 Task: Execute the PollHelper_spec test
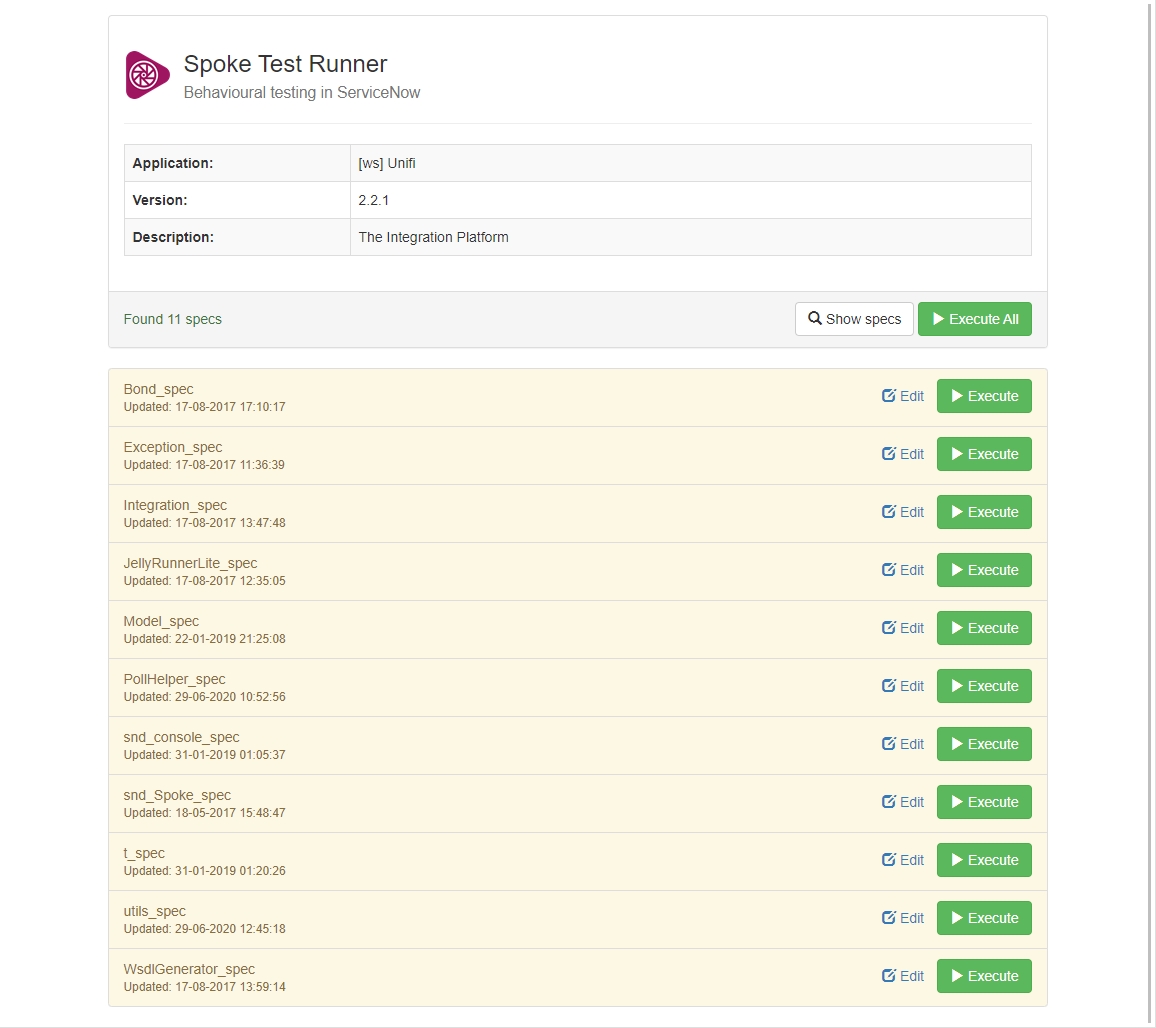[x=983, y=686]
